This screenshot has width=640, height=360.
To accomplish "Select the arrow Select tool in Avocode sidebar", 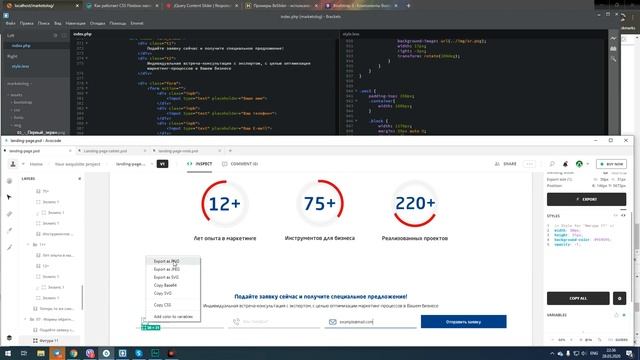I will (x=9, y=197).
